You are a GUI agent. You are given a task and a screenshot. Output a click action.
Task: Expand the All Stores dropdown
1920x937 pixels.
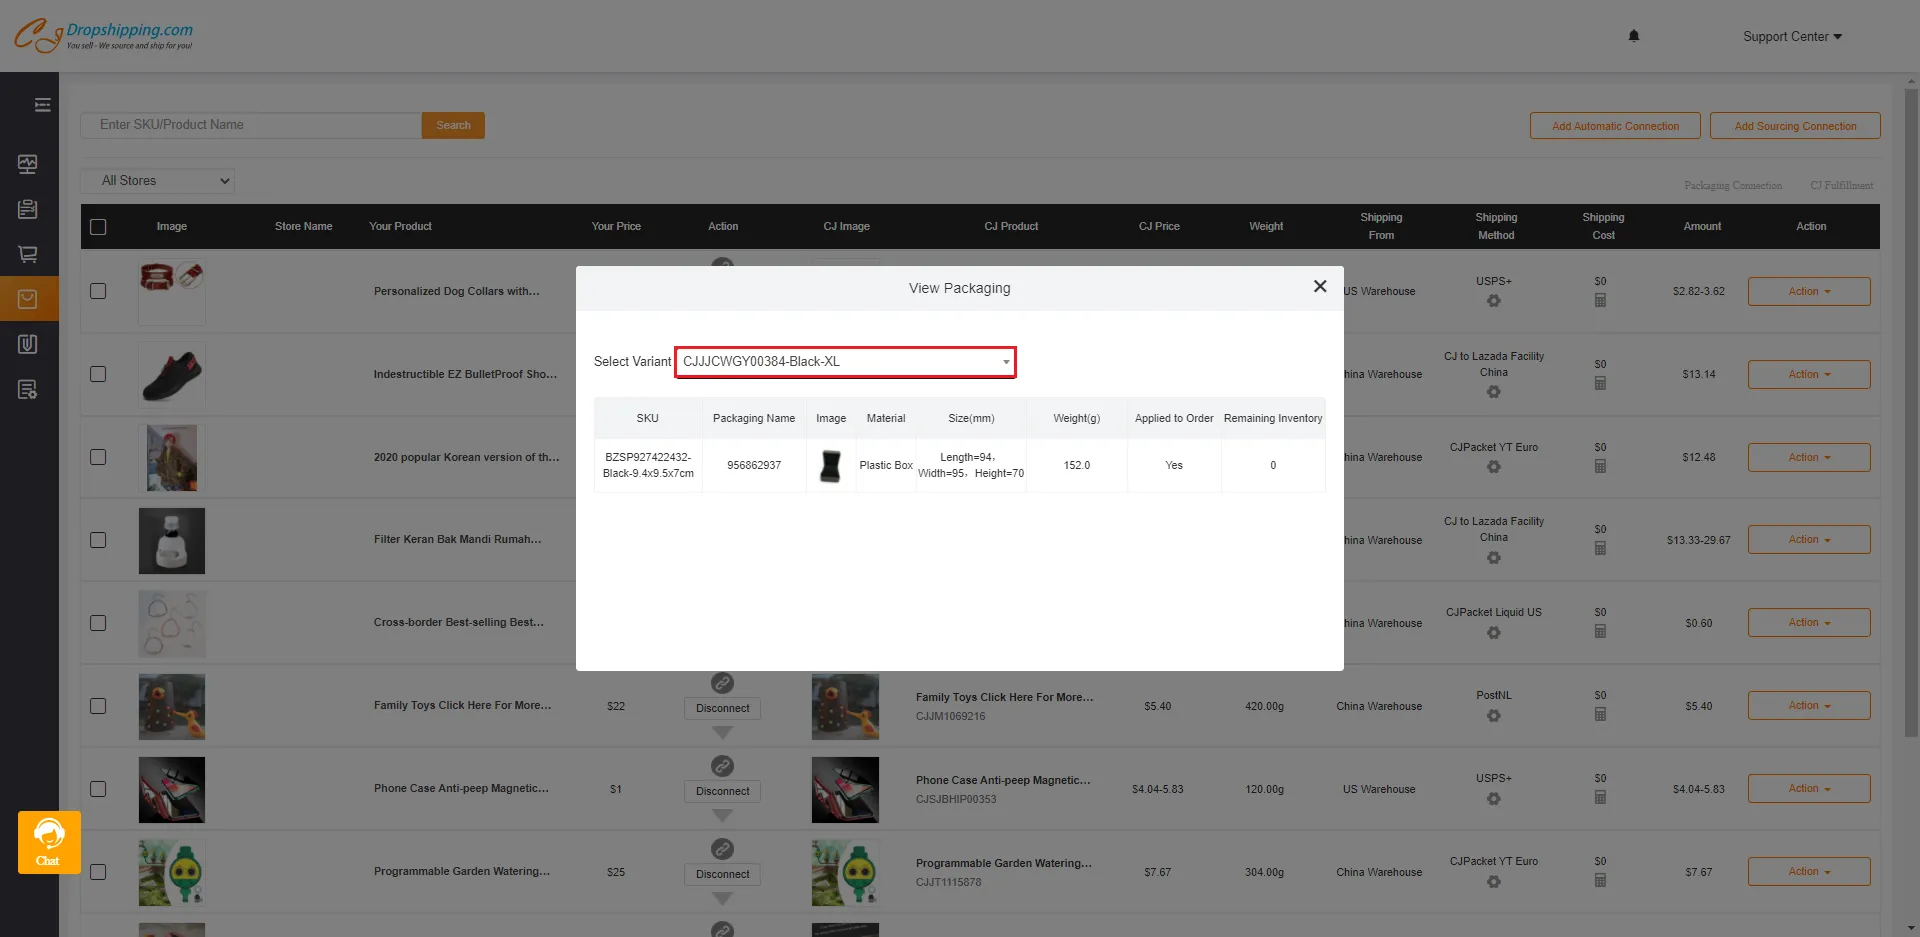click(158, 181)
